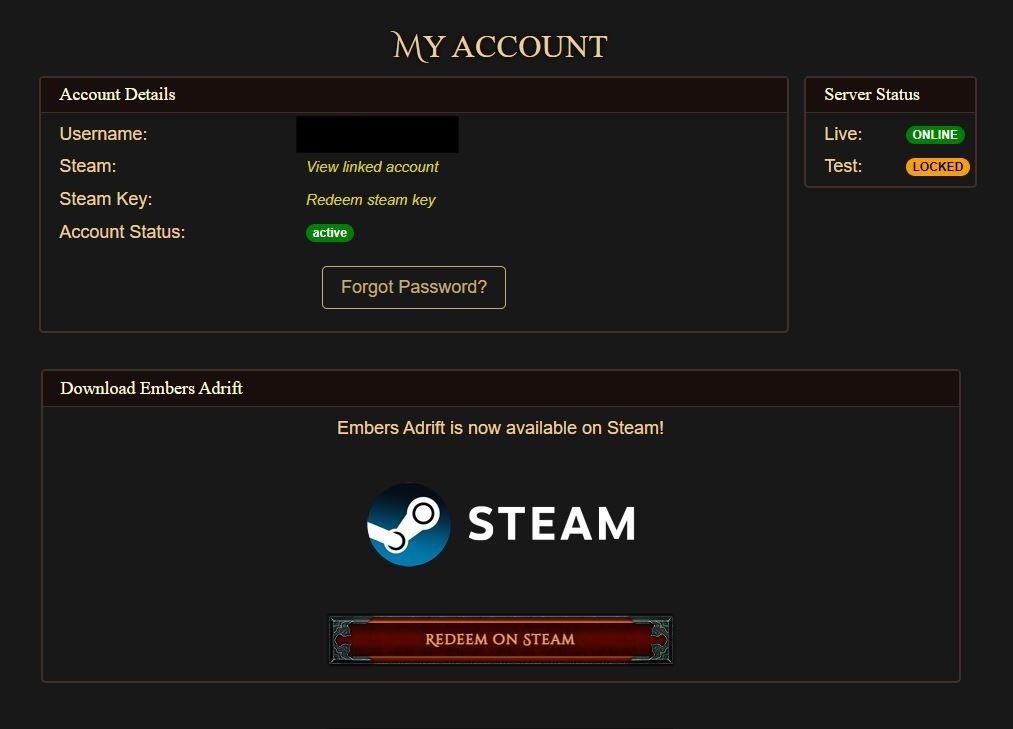The image size is (1013, 729).
Task: Follow the Redeem steam key link
Action: point(371,200)
